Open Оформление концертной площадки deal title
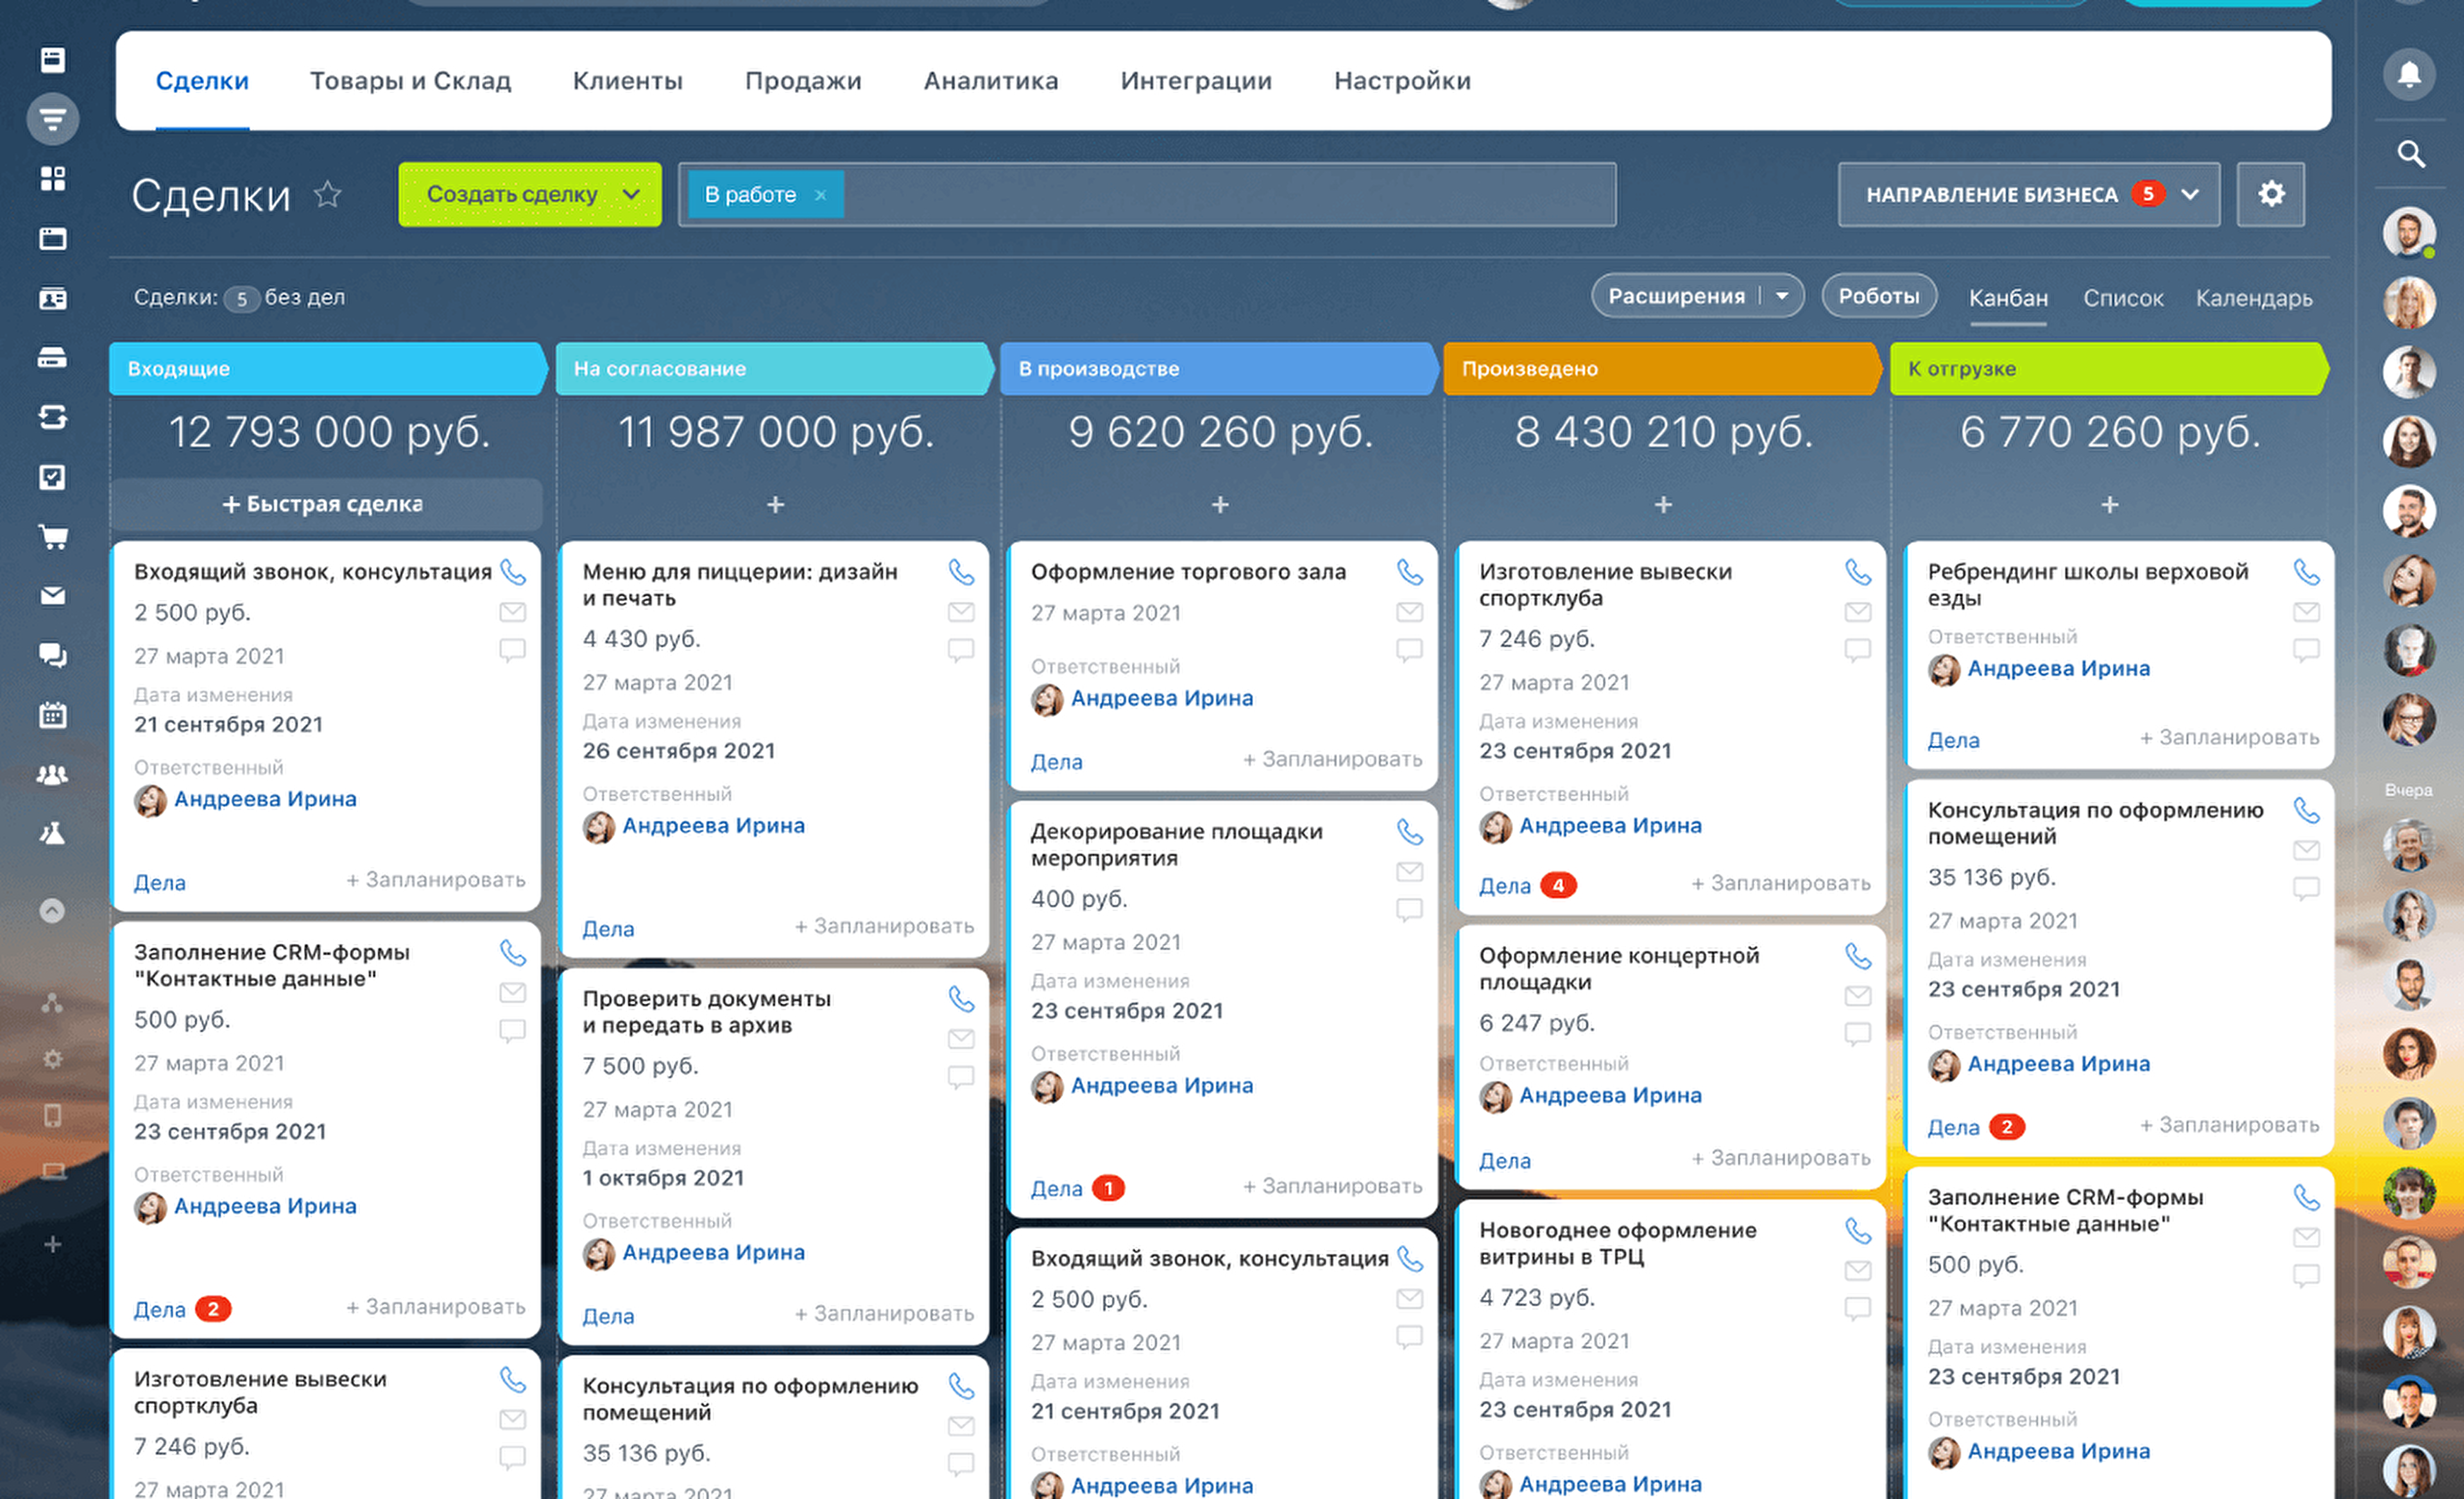 1619,968
